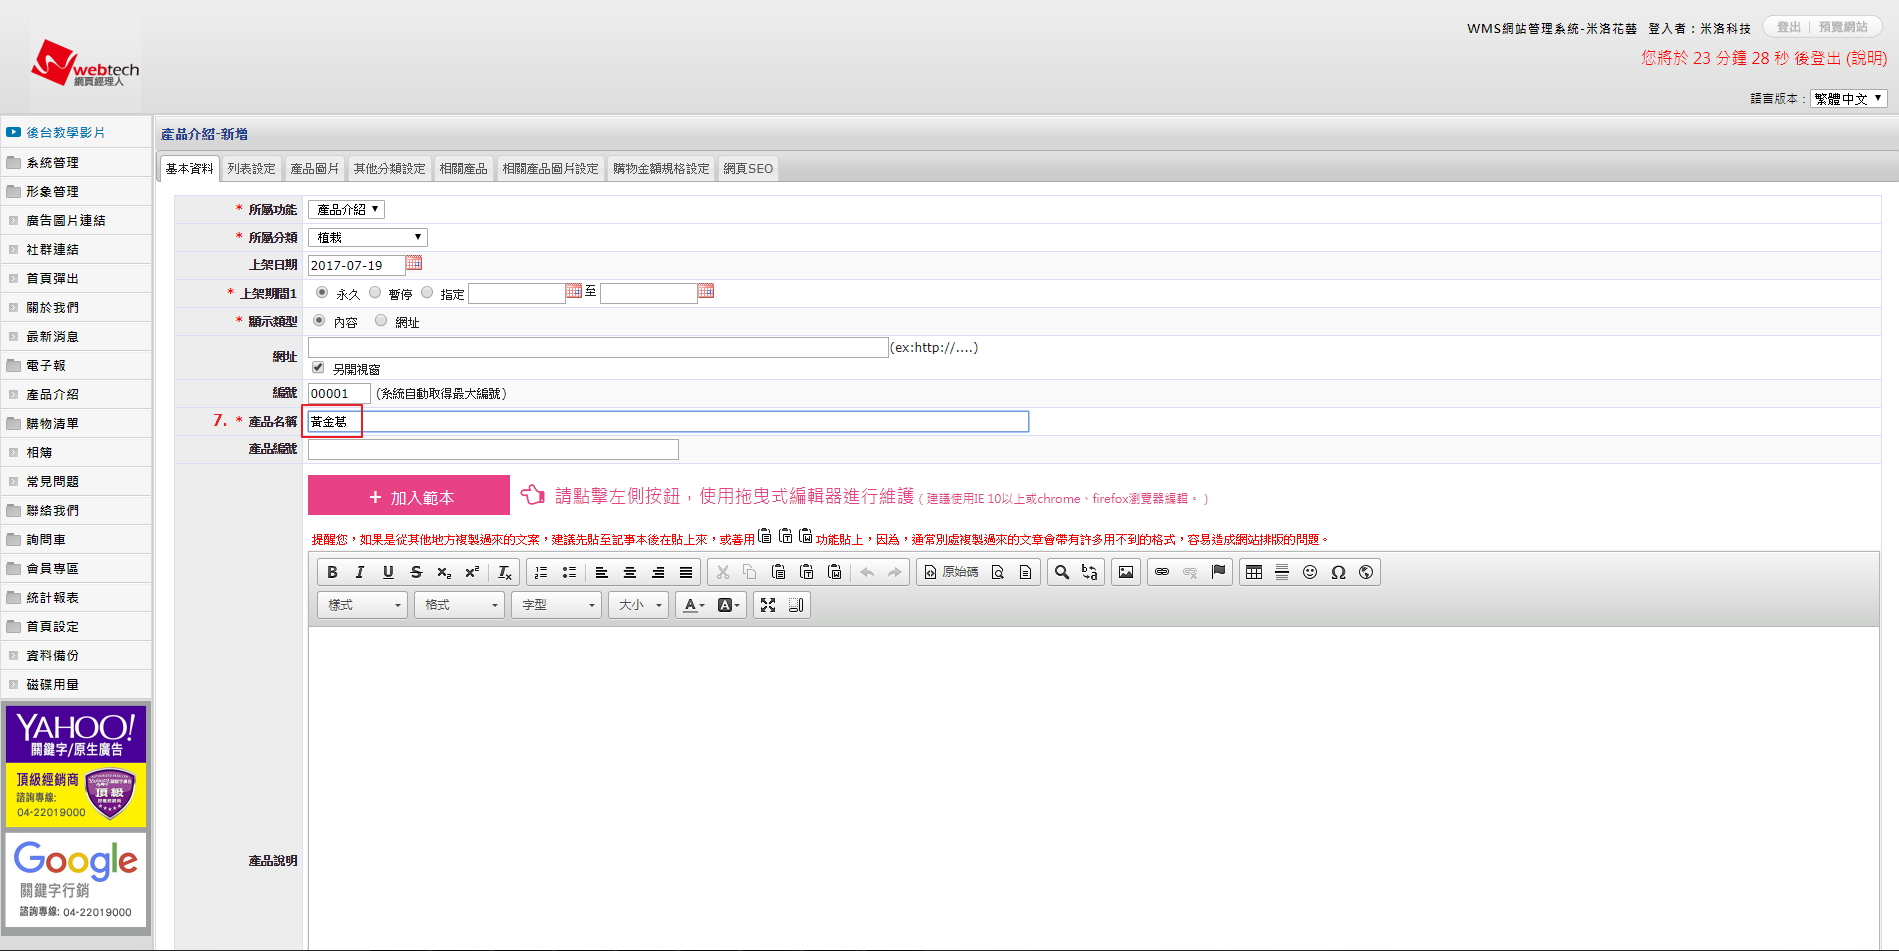The width and height of the screenshot is (1899, 951).
Task: Open the special character (Omega) picker
Action: click(x=1338, y=572)
